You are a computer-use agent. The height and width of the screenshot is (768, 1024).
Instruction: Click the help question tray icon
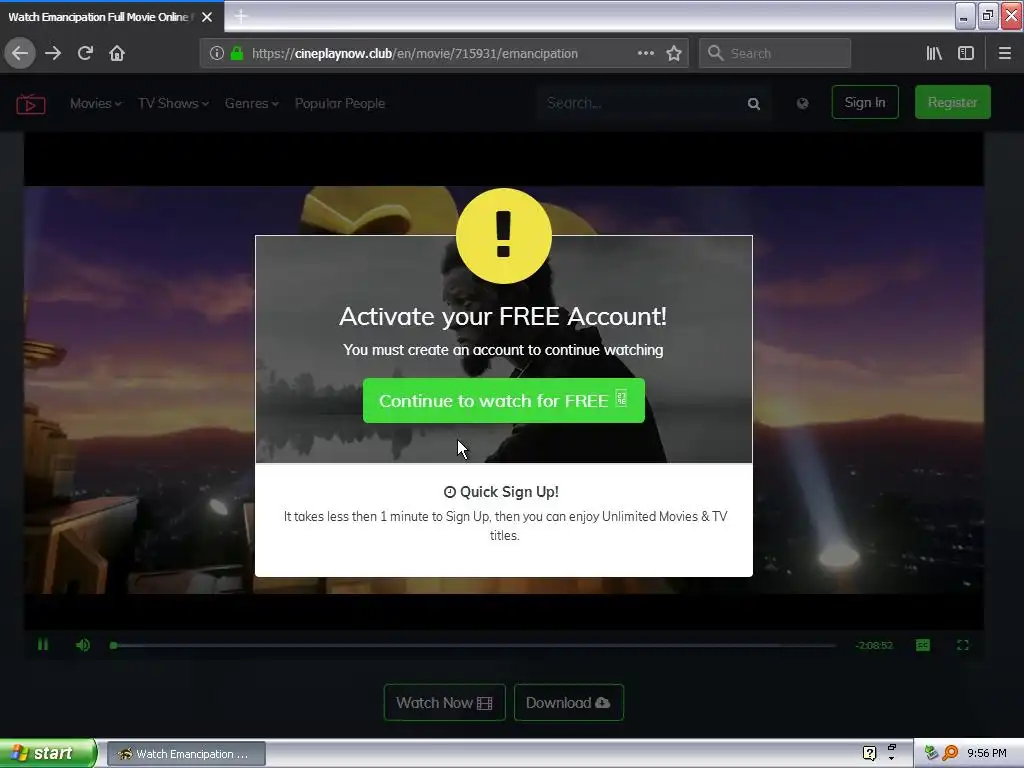[869, 753]
